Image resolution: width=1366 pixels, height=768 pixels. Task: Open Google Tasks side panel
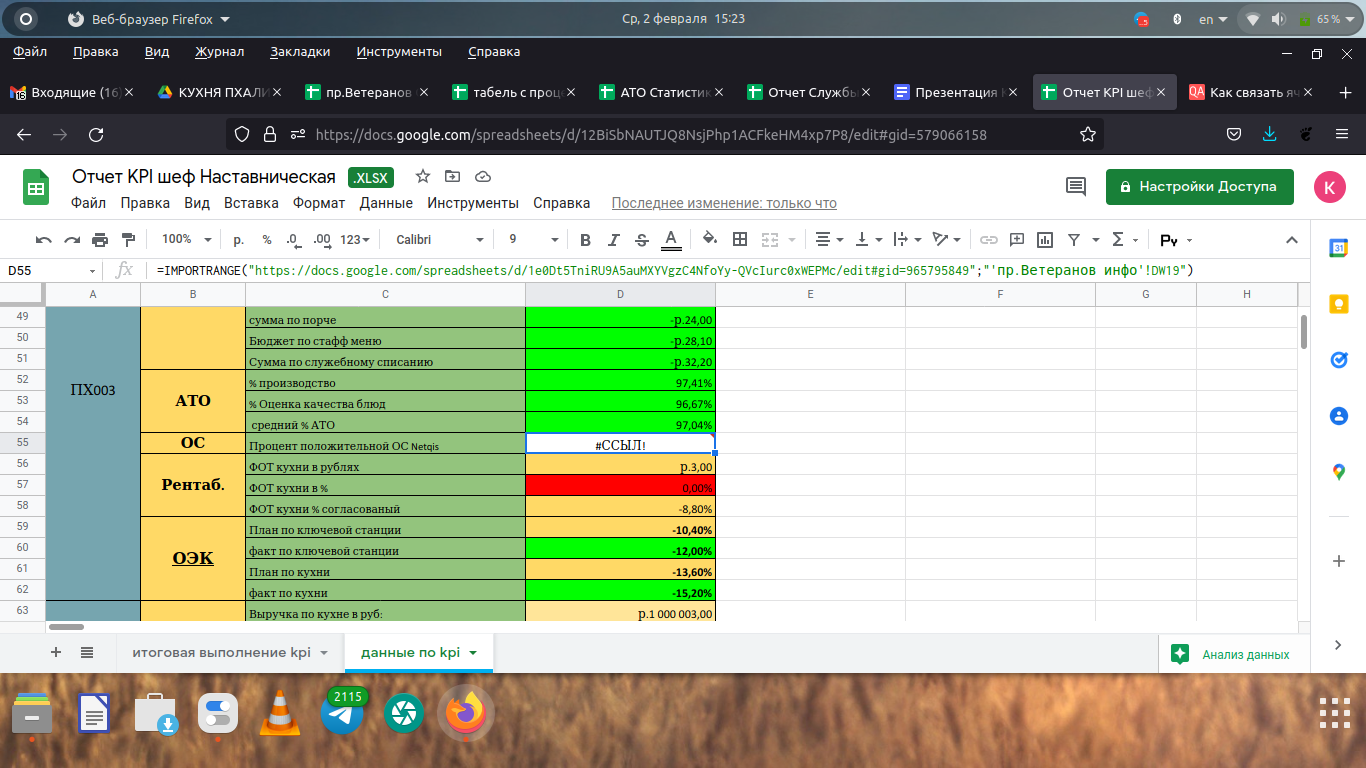[x=1338, y=360]
